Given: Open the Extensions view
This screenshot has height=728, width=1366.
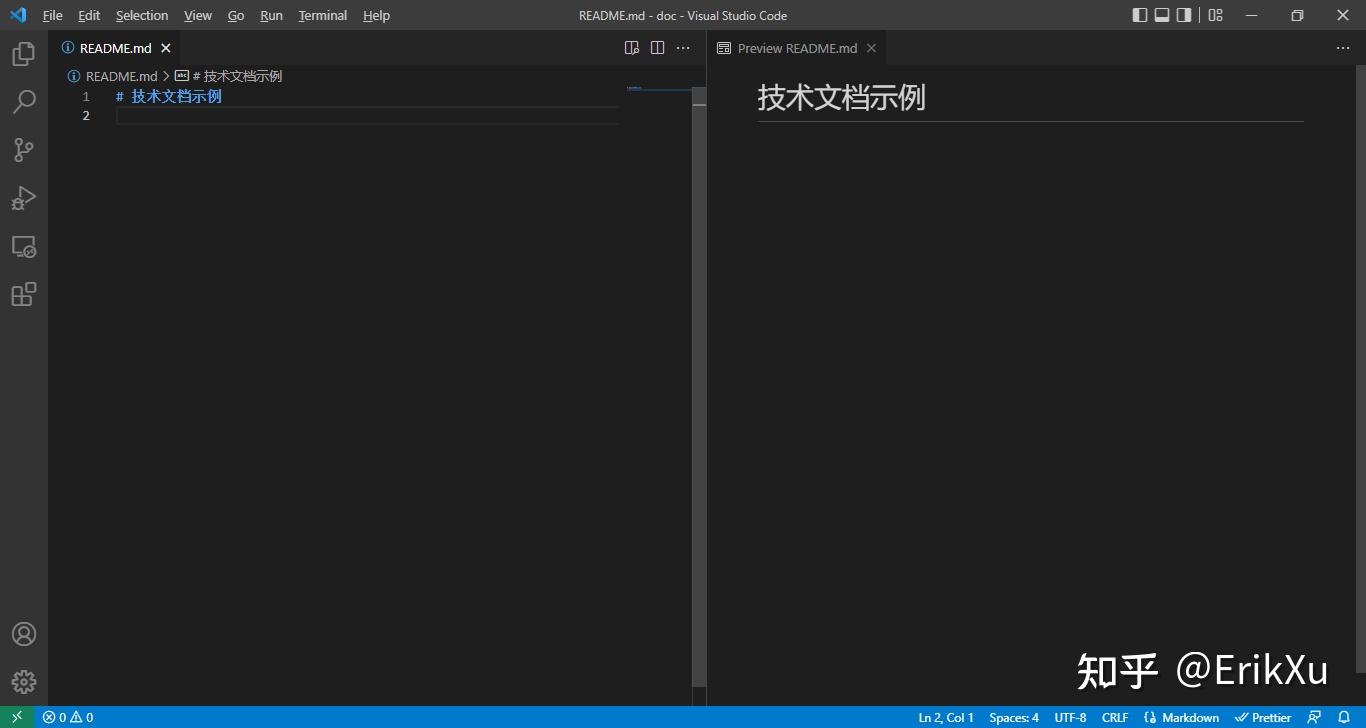Looking at the screenshot, I should (23, 294).
